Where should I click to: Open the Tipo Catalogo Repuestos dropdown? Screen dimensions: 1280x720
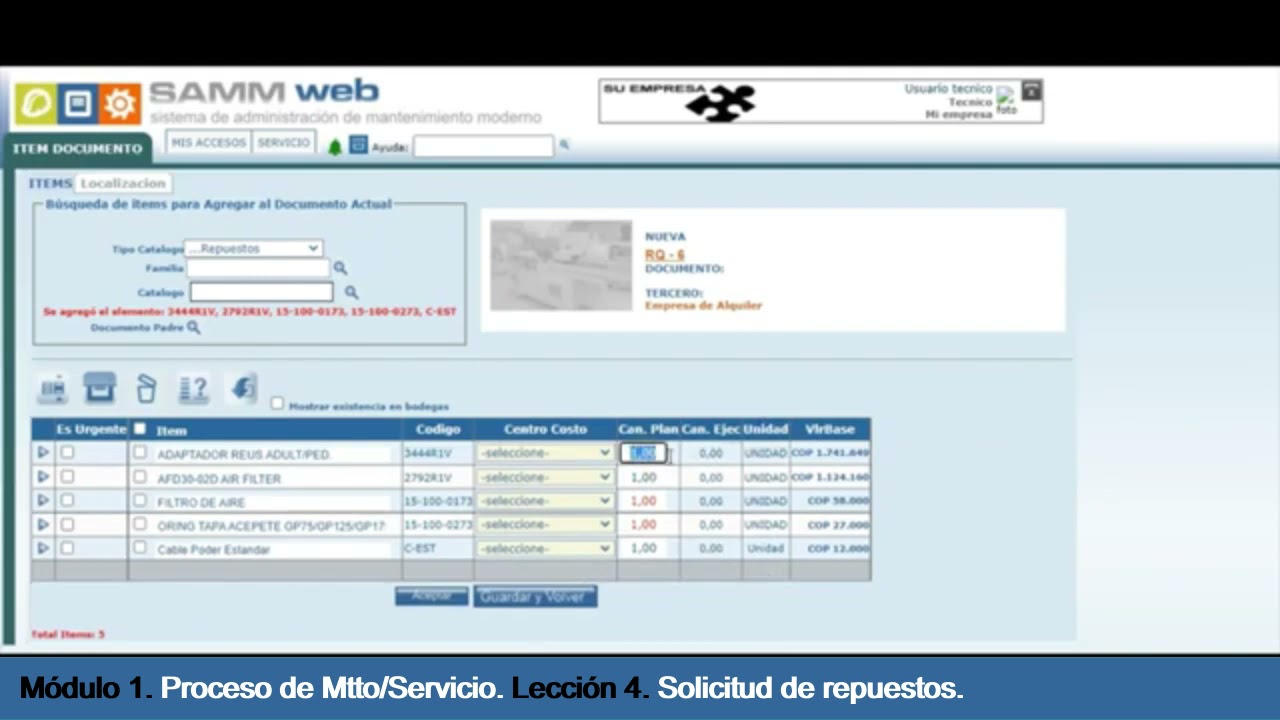pos(253,248)
